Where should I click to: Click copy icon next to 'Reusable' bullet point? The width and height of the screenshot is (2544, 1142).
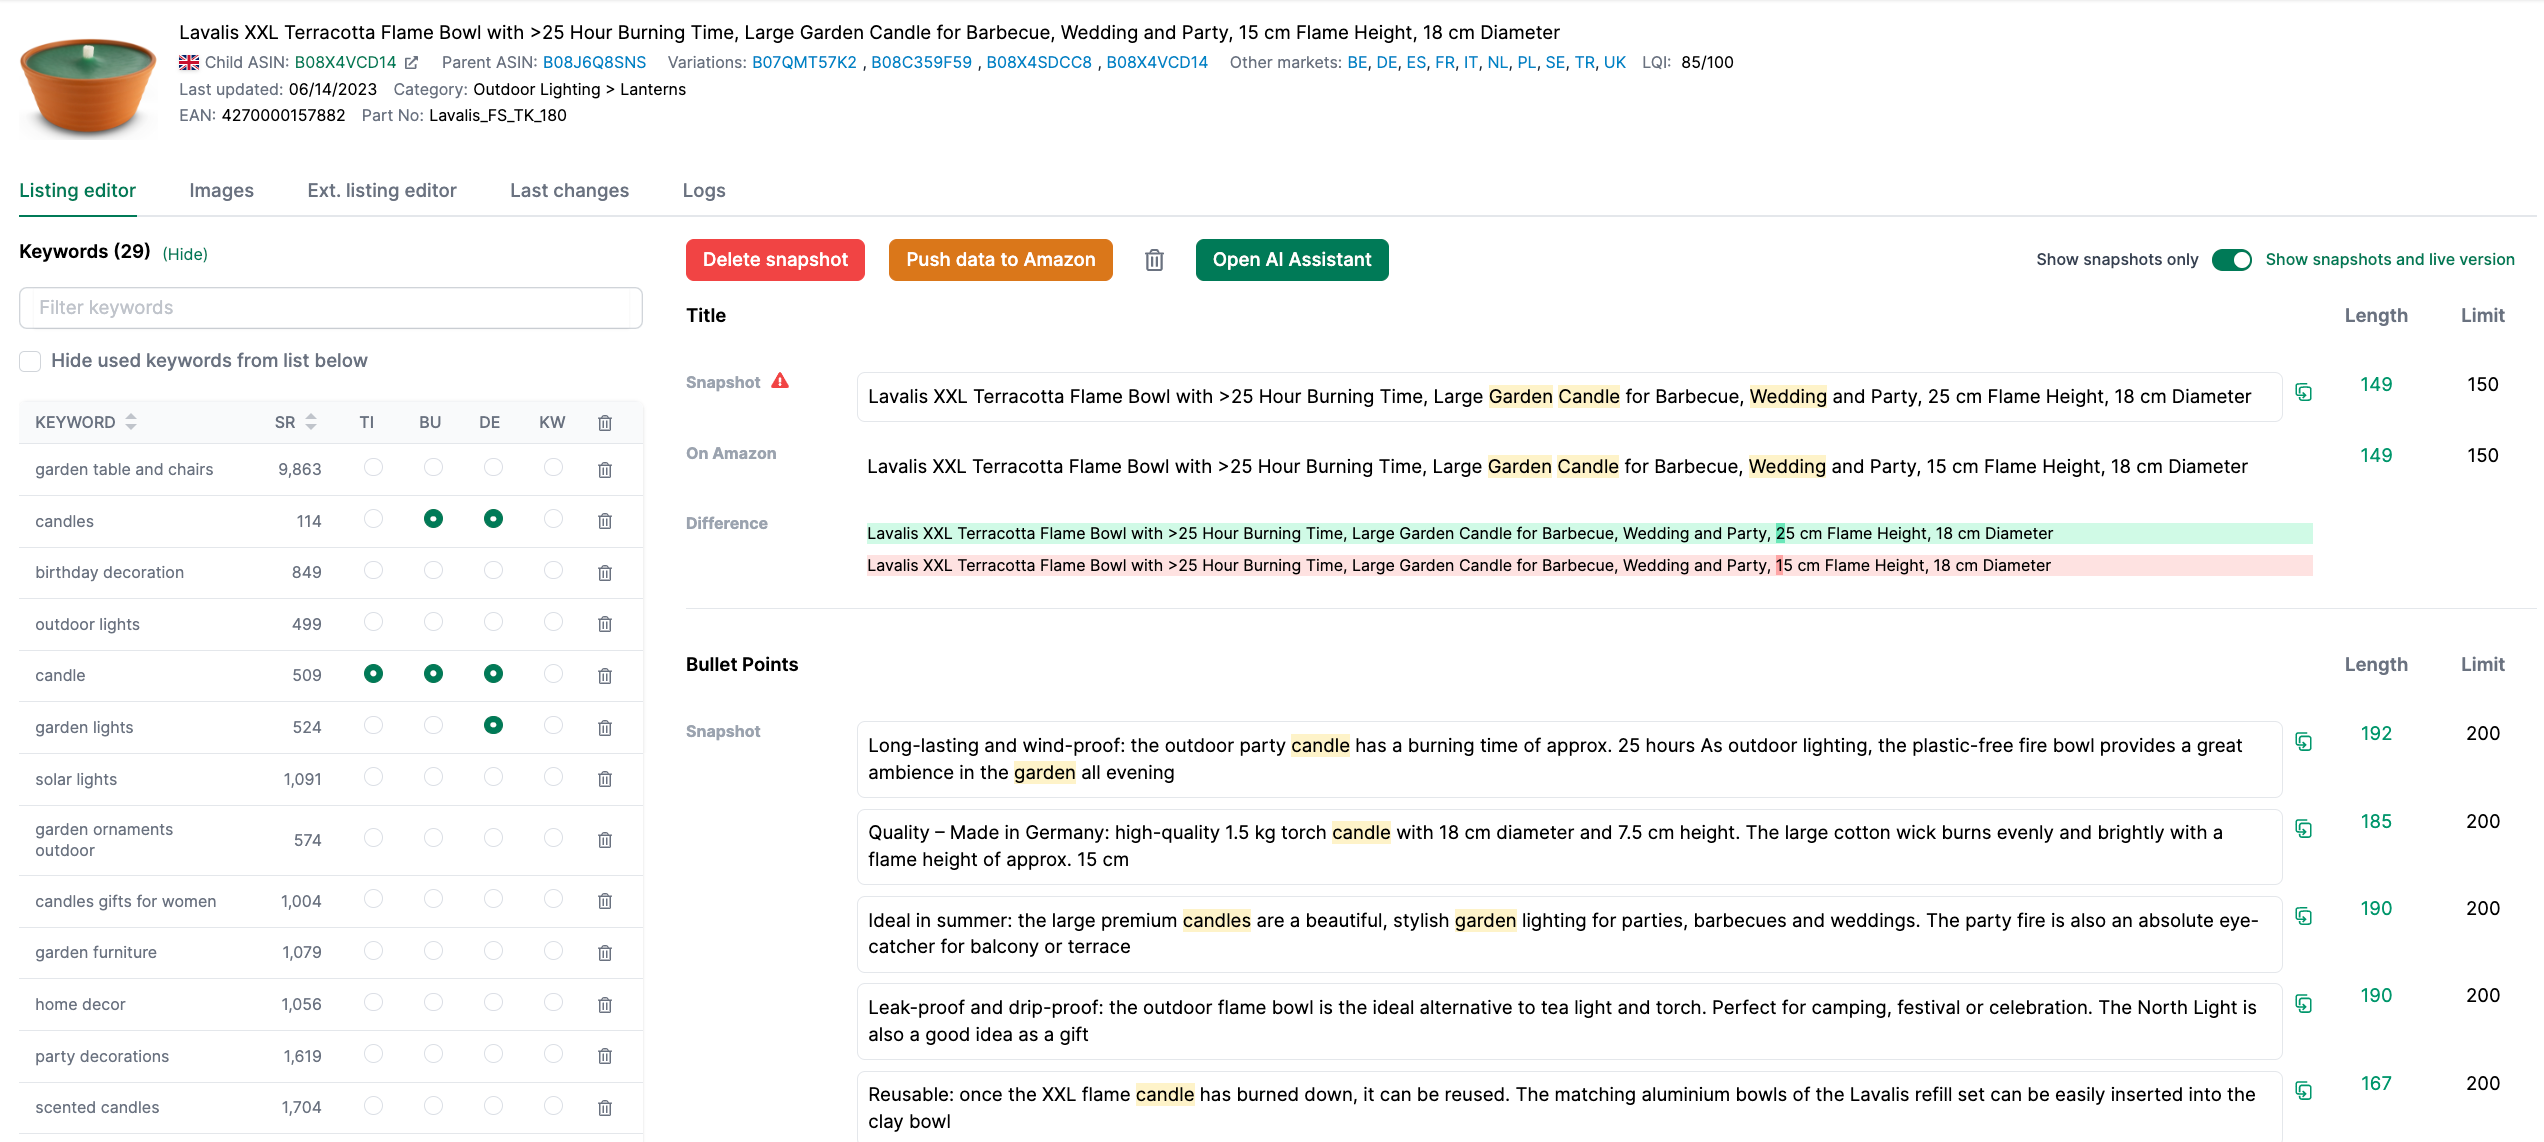coord(2305,1090)
